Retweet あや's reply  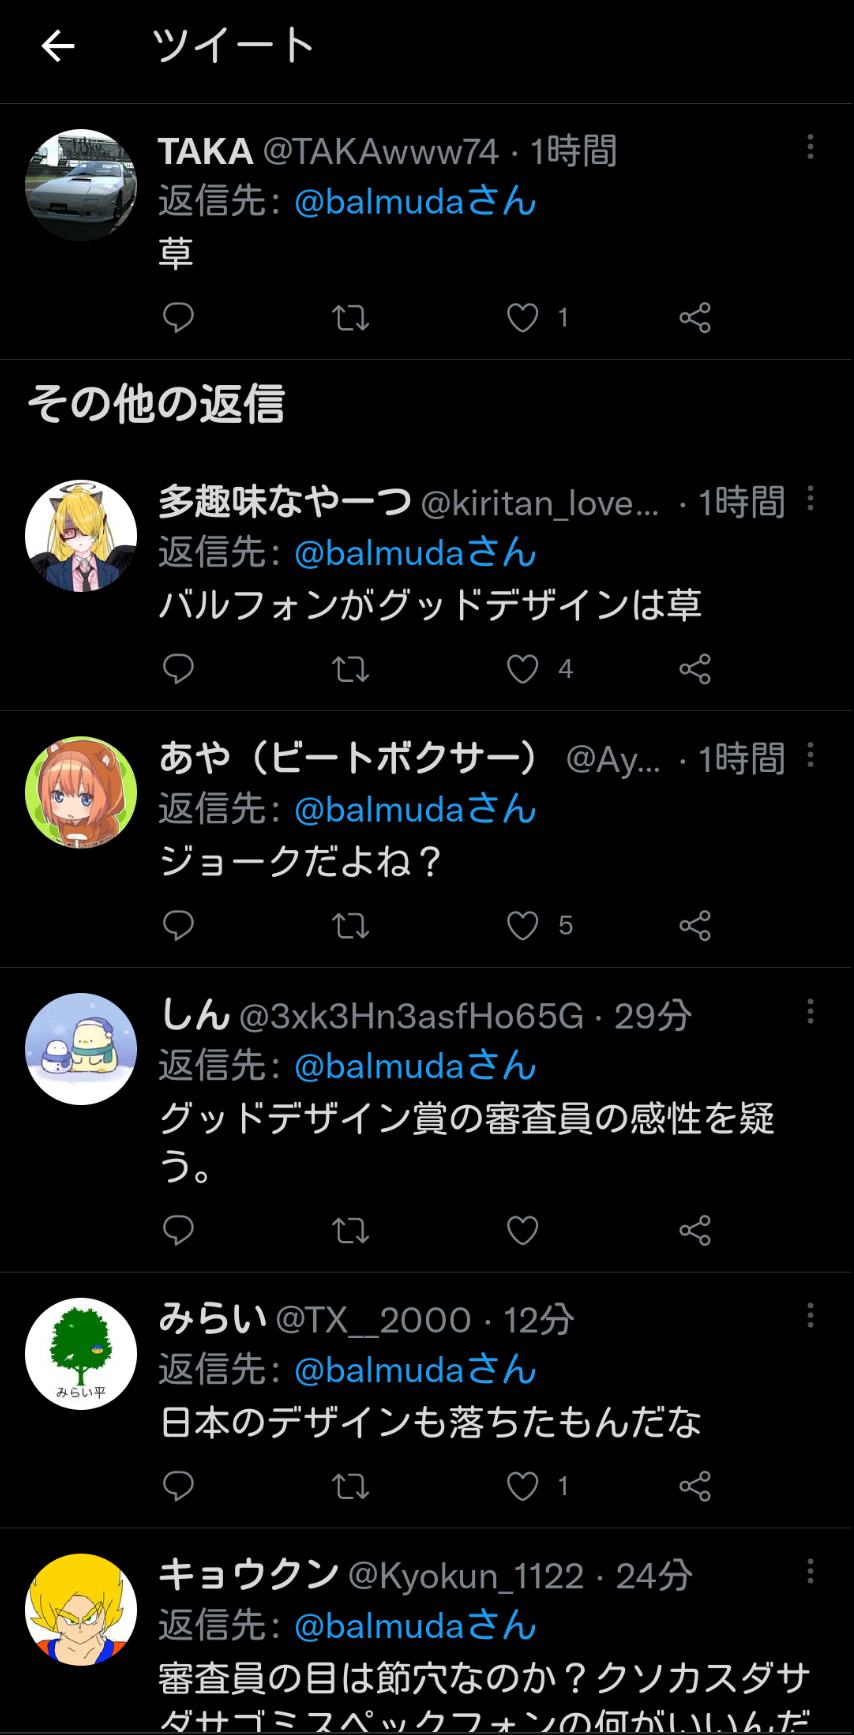click(351, 926)
